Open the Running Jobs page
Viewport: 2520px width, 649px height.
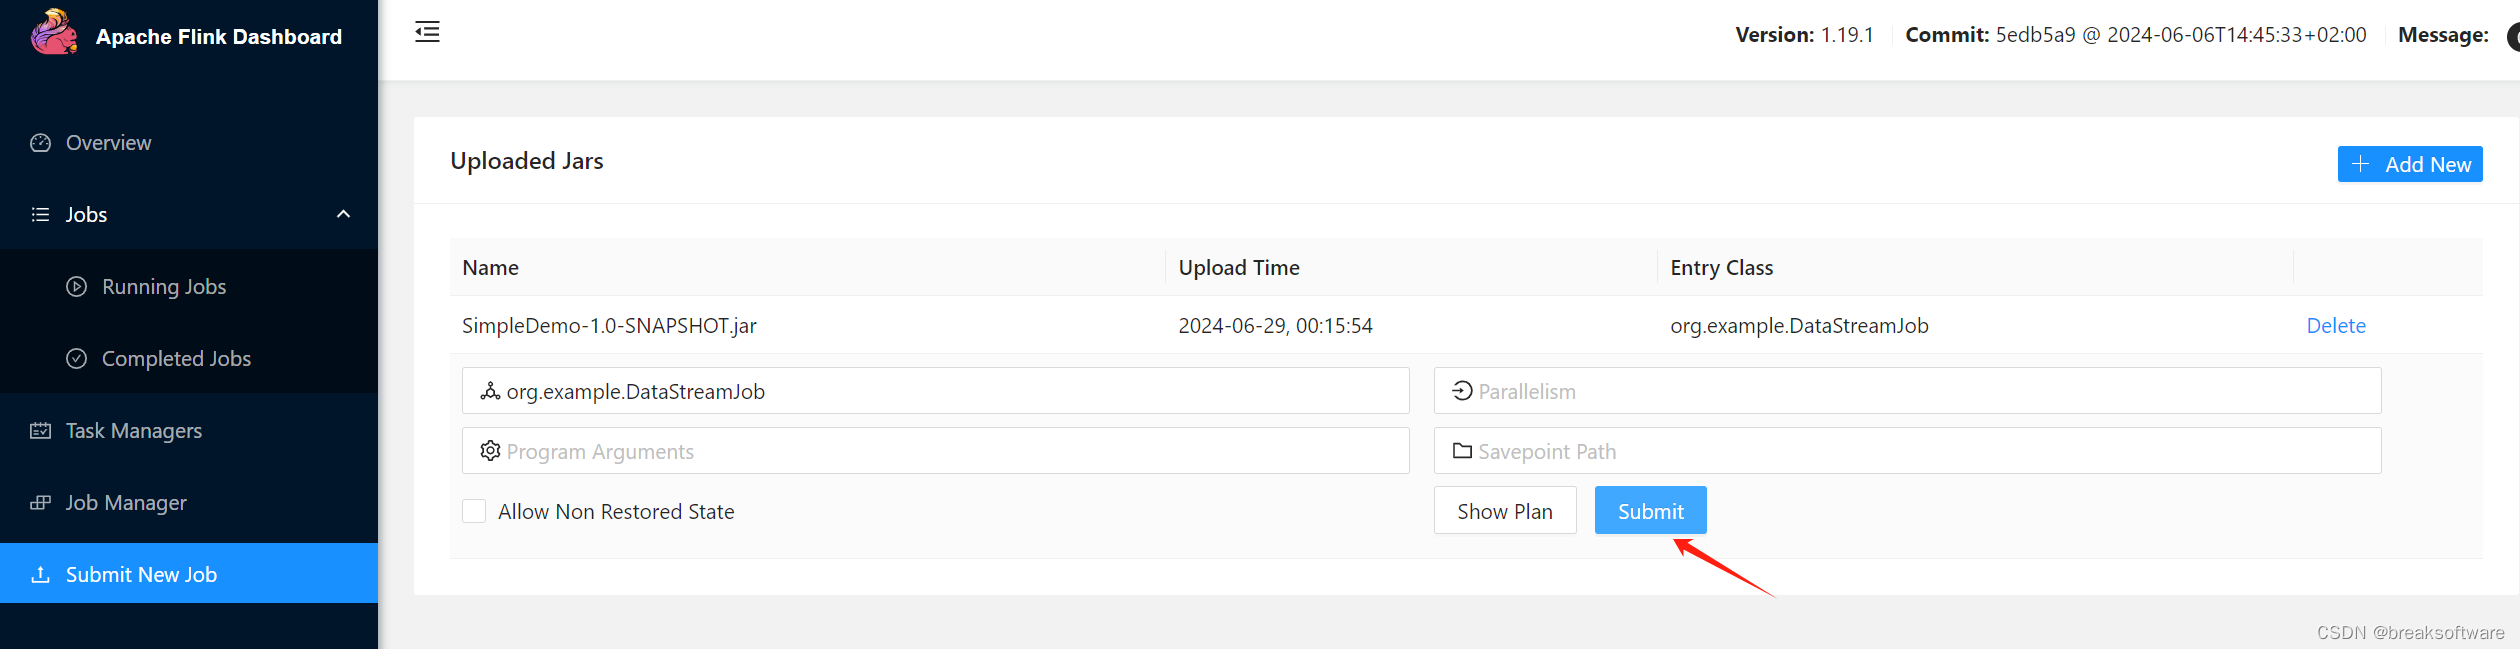164,287
